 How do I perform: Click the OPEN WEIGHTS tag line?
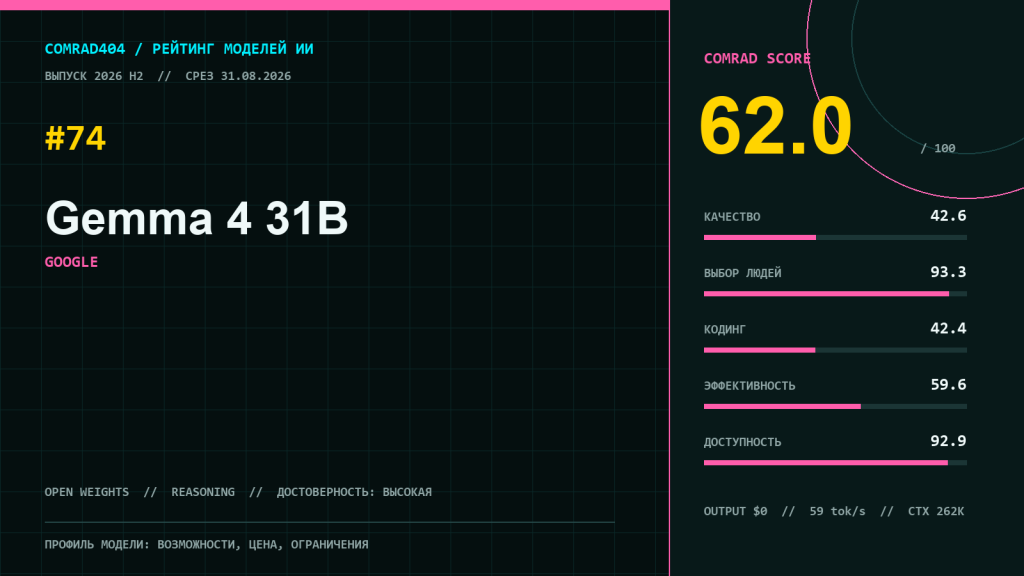[x=238, y=492]
